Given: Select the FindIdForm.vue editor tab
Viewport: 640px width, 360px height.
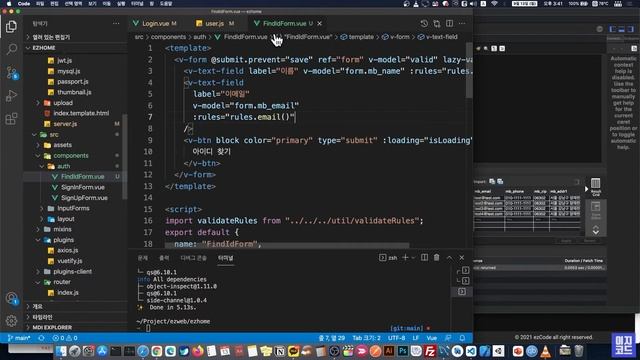Looking at the screenshot, I should [284, 24].
